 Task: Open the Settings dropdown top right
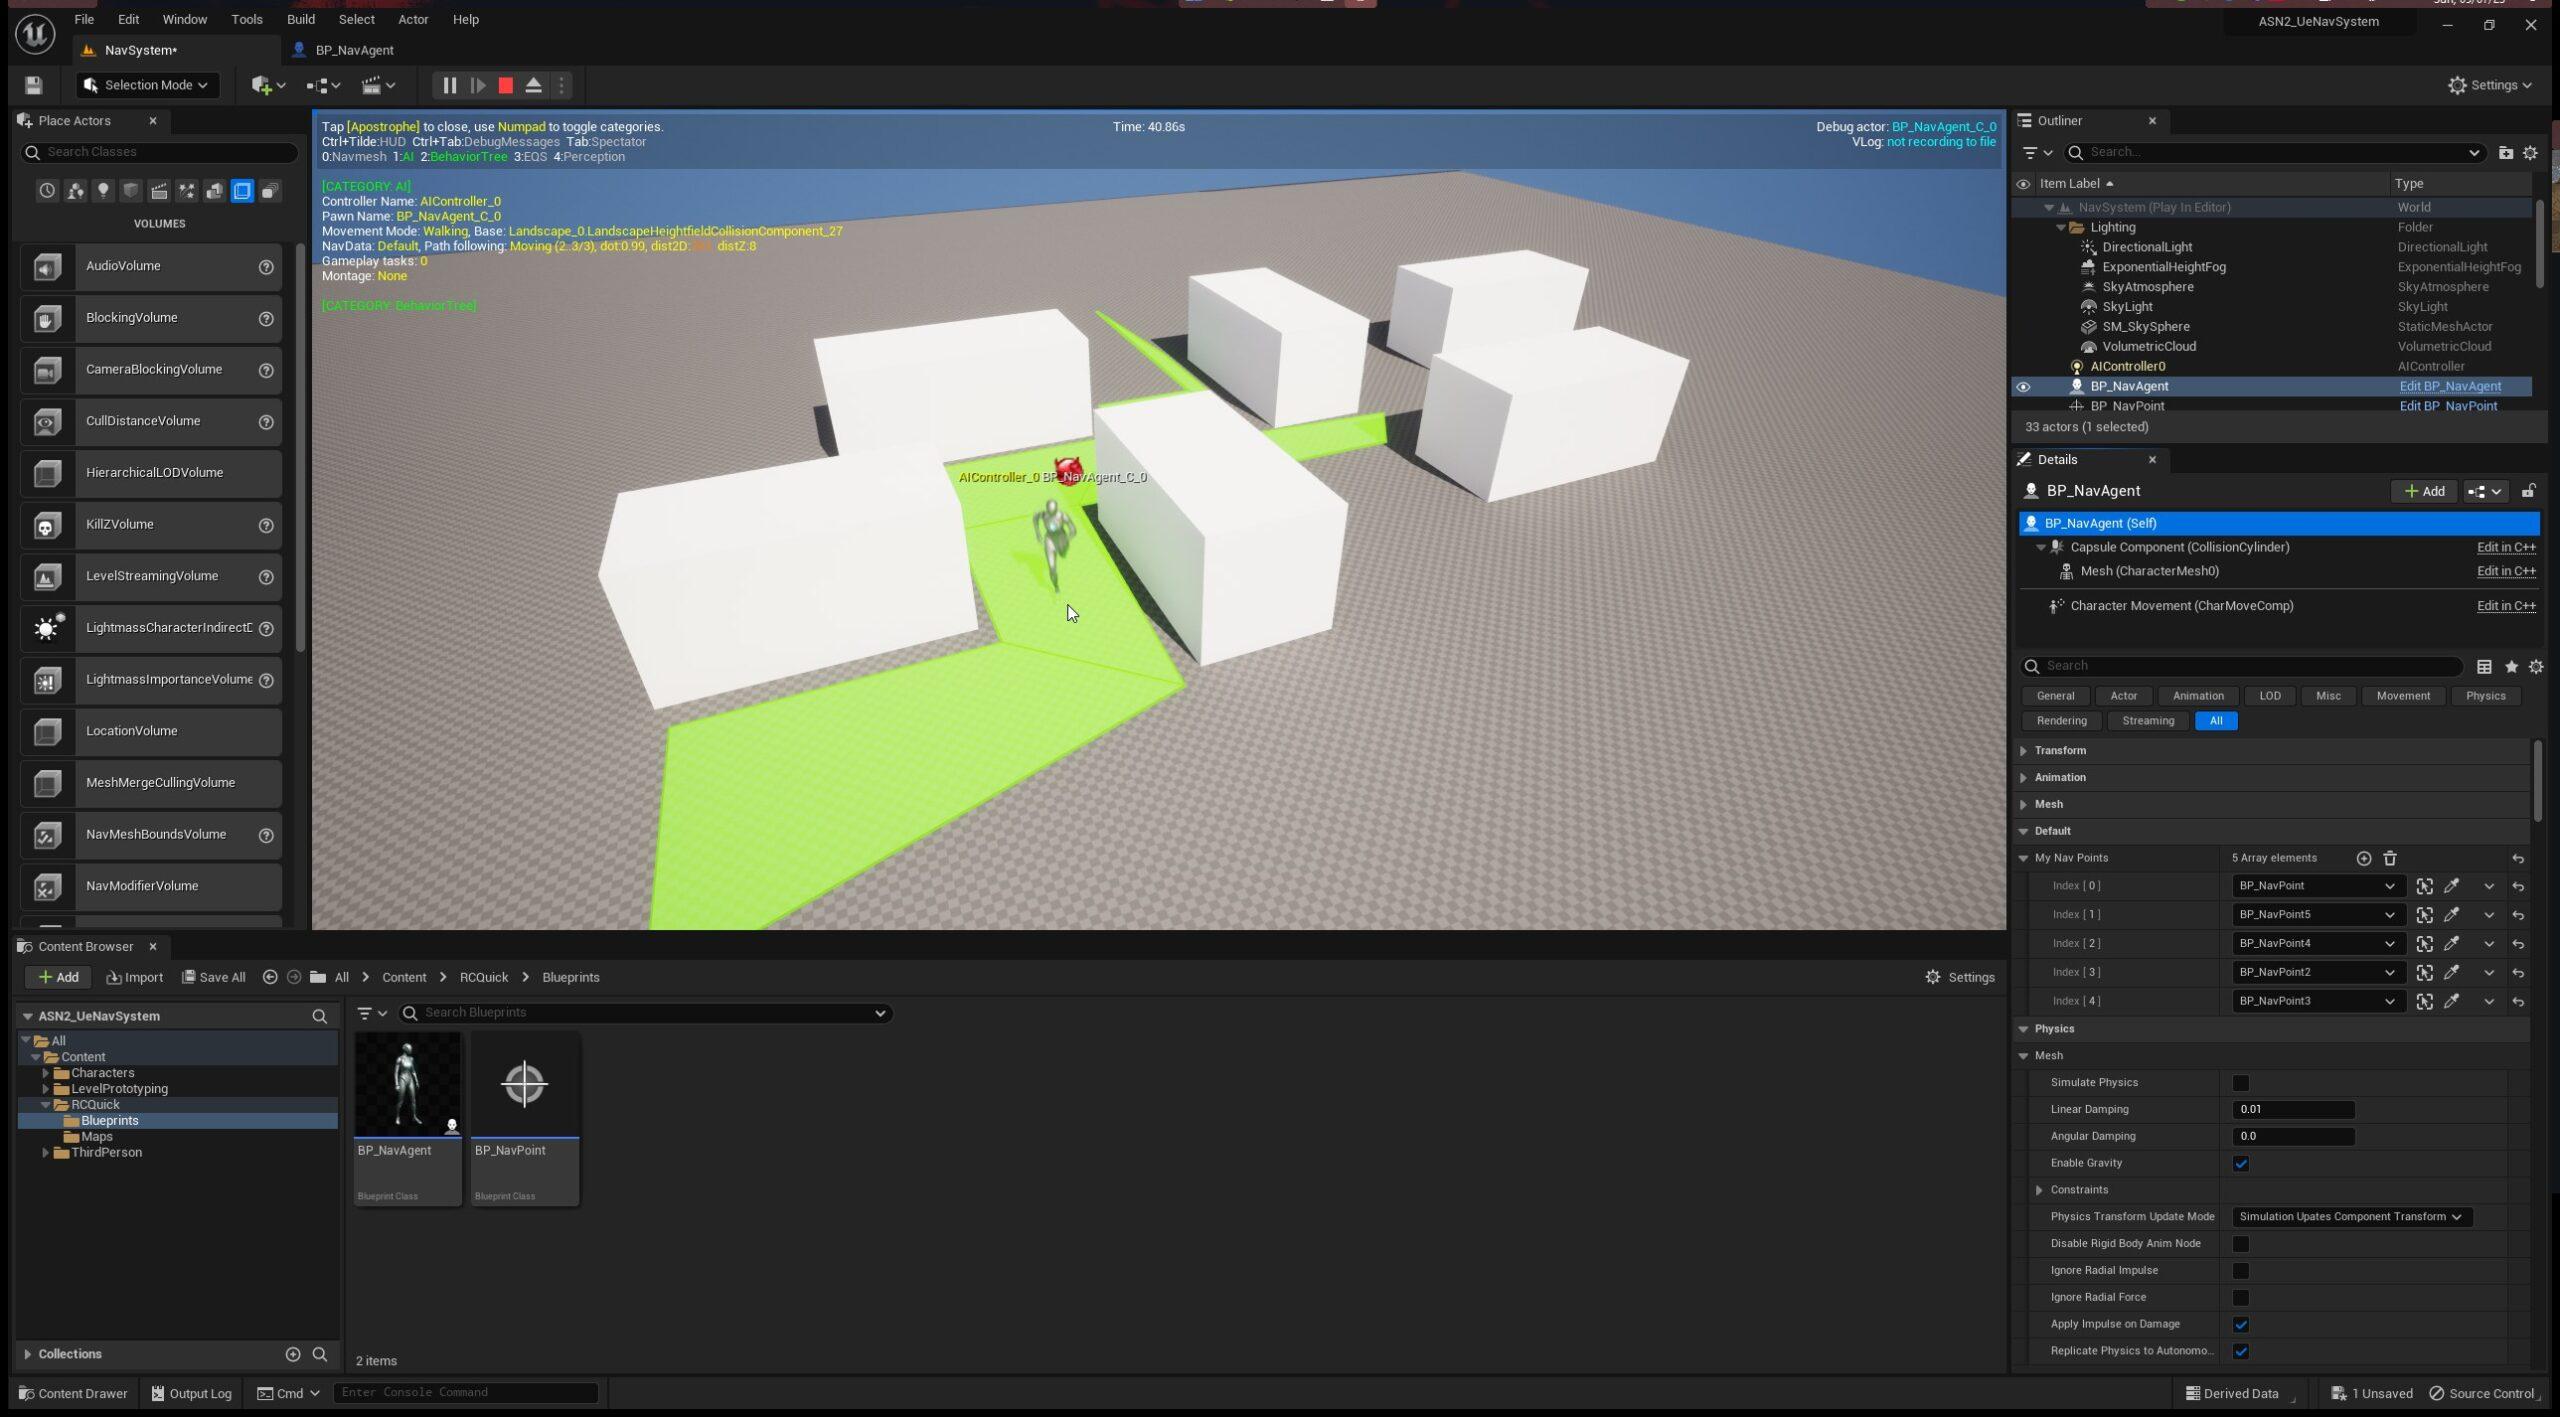(2489, 85)
